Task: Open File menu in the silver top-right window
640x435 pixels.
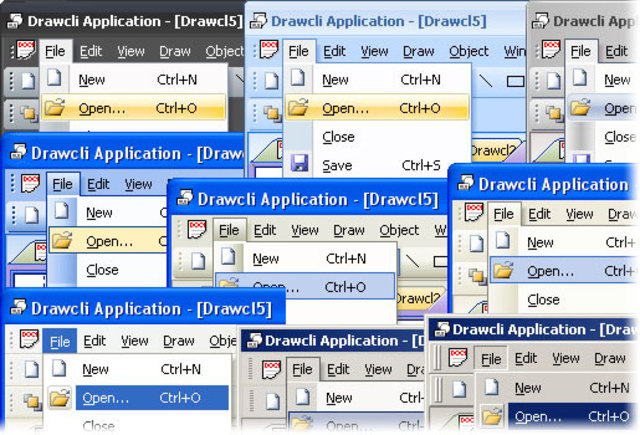Action: [581, 51]
